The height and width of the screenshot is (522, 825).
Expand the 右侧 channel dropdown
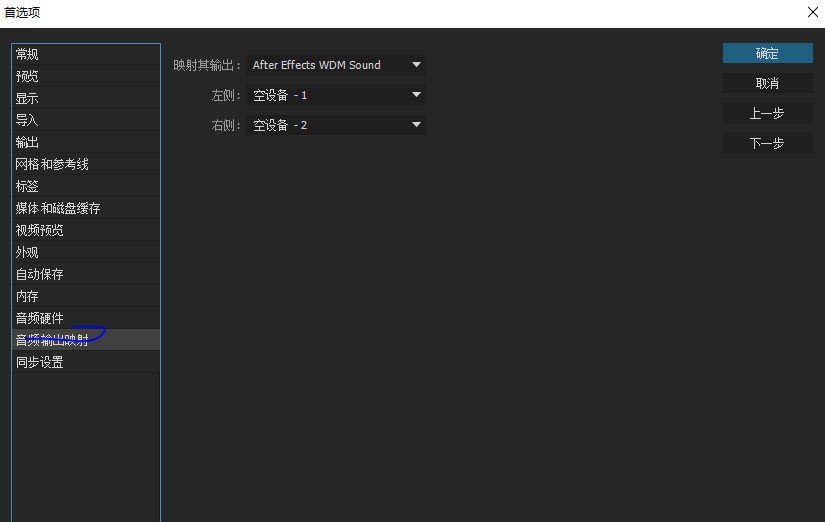336,125
